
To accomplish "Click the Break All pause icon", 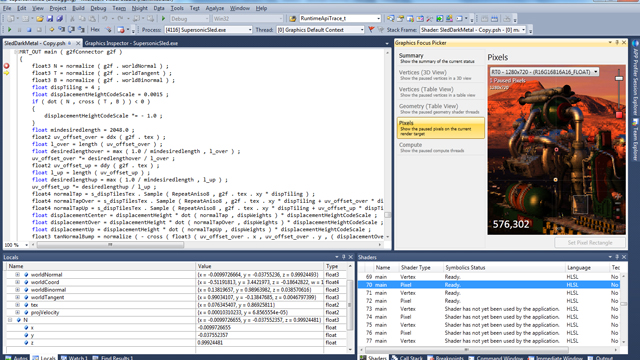I will pos(19,30).
